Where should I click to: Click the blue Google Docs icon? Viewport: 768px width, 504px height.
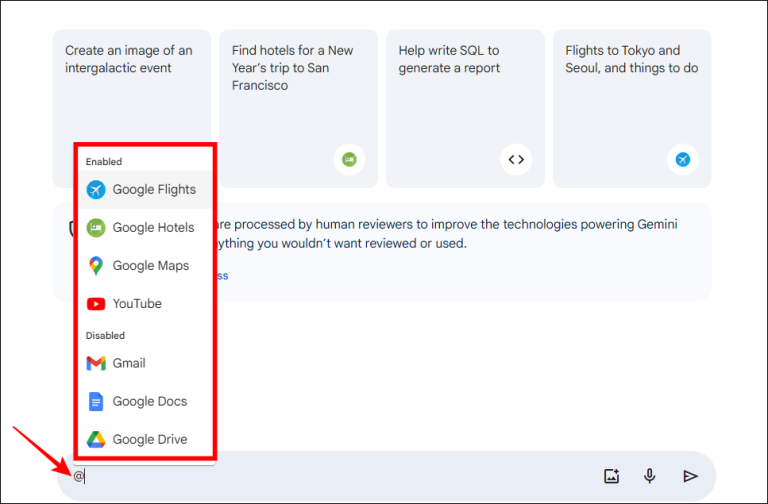pos(96,402)
